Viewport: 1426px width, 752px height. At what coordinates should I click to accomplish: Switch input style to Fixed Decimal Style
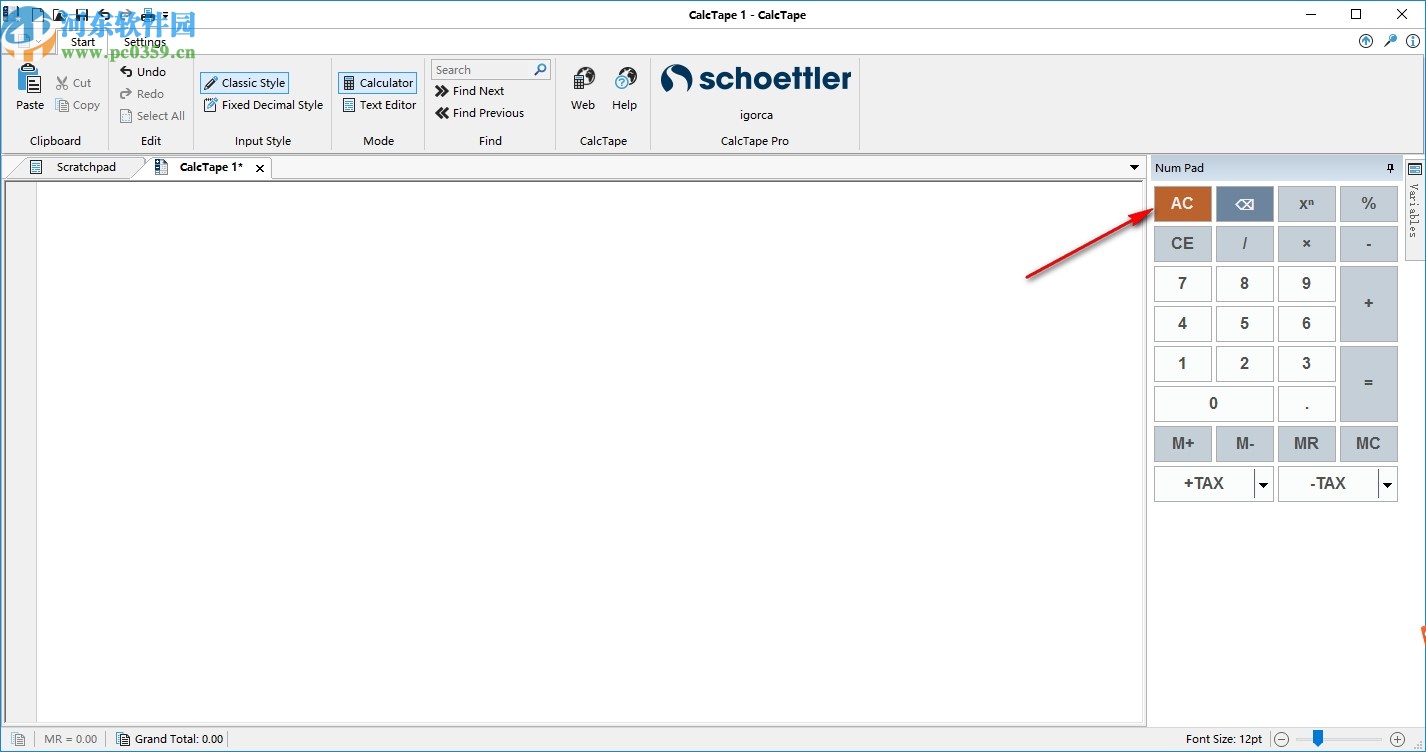coord(262,104)
